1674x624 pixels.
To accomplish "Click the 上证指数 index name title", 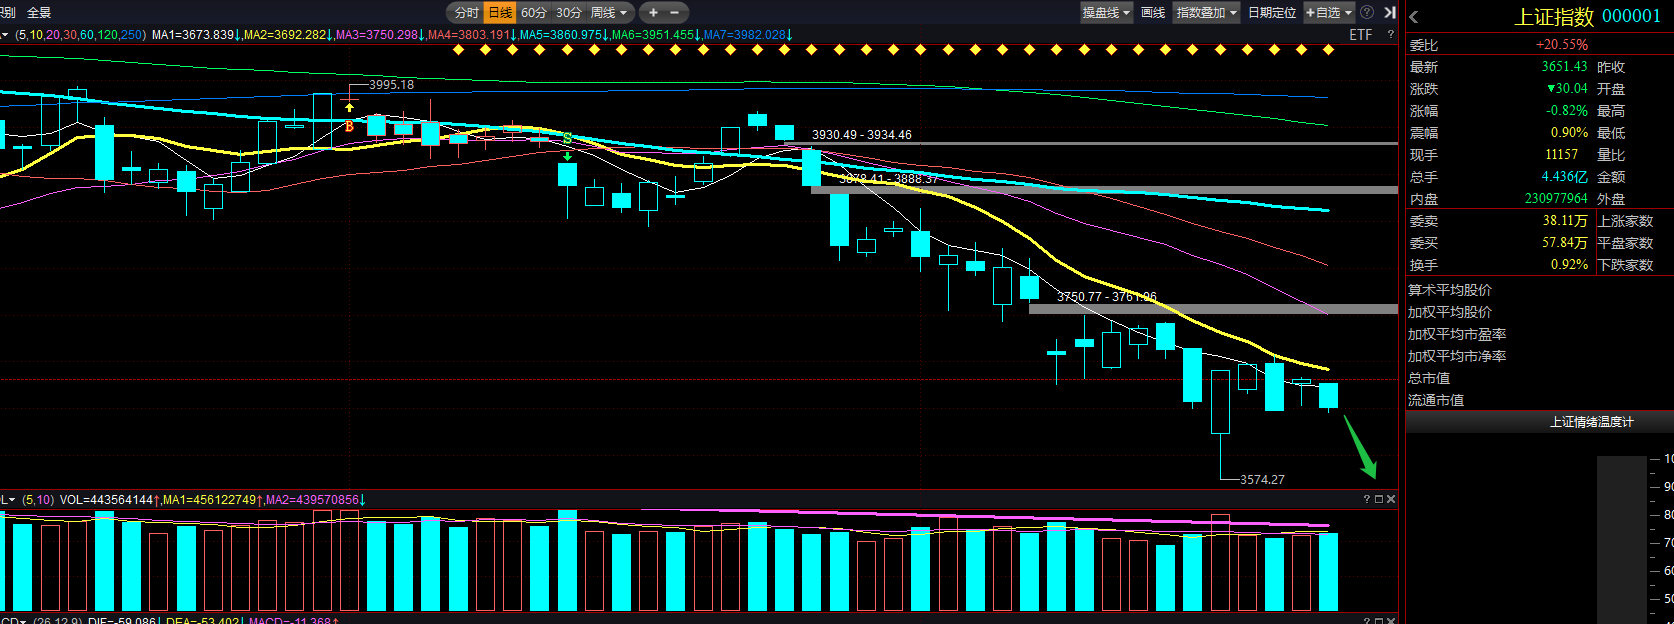I will pyautogui.click(x=1554, y=17).
